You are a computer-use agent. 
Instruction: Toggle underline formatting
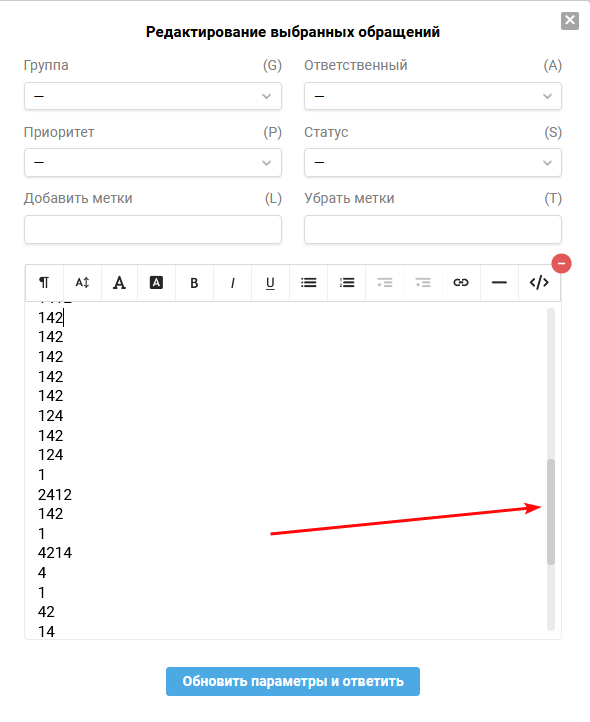coord(270,283)
